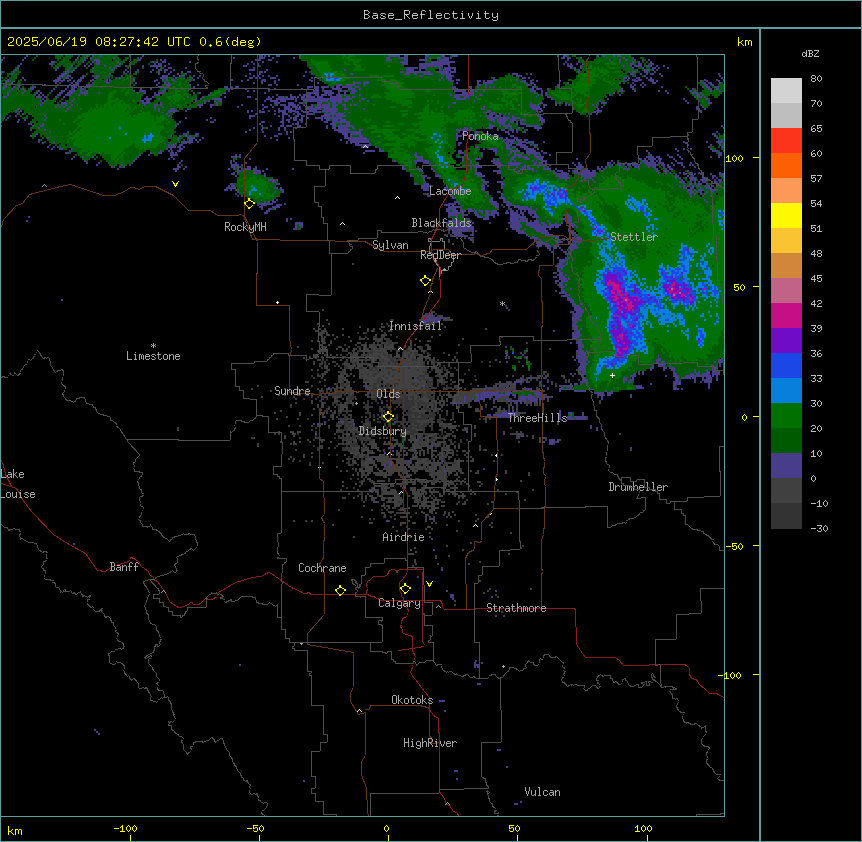Click the Airdrie city label
This screenshot has width=862, height=842.
tap(403, 537)
